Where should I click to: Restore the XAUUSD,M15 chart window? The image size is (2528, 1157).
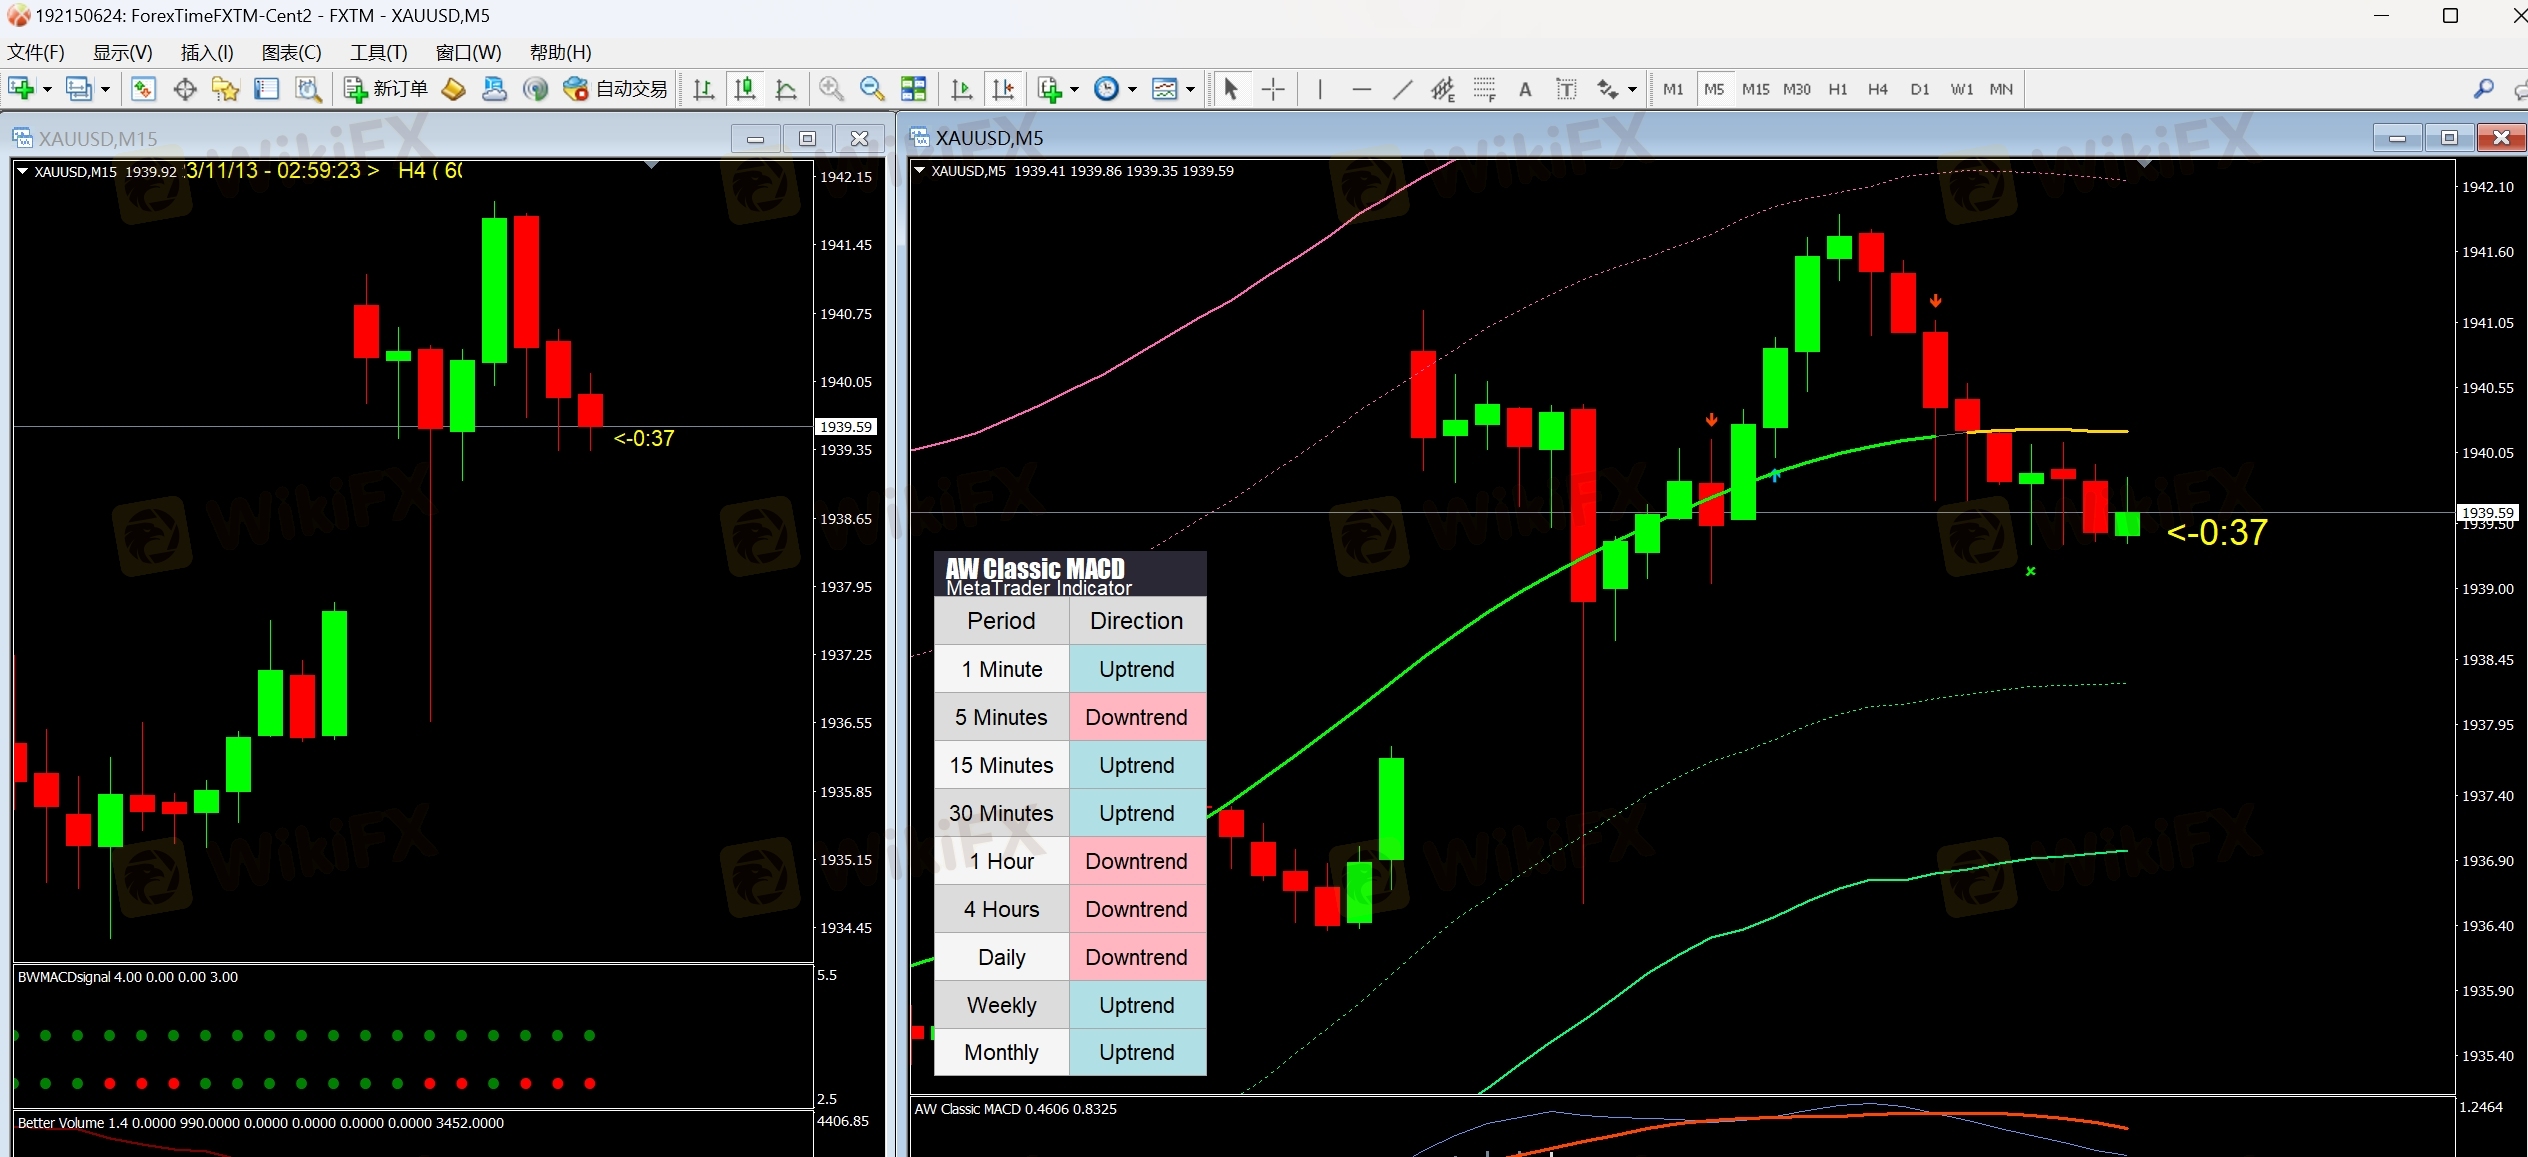tap(807, 139)
